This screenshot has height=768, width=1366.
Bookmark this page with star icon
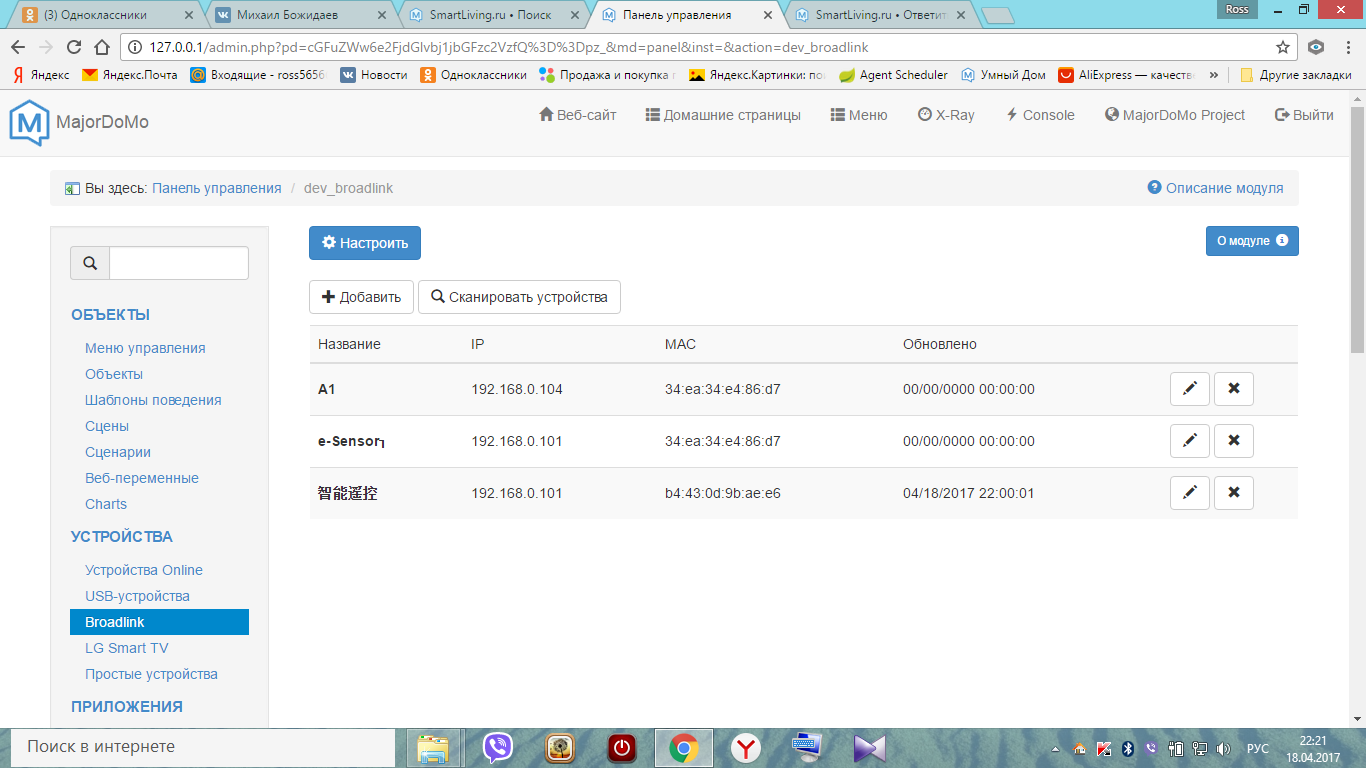click(x=1283, y=47)
